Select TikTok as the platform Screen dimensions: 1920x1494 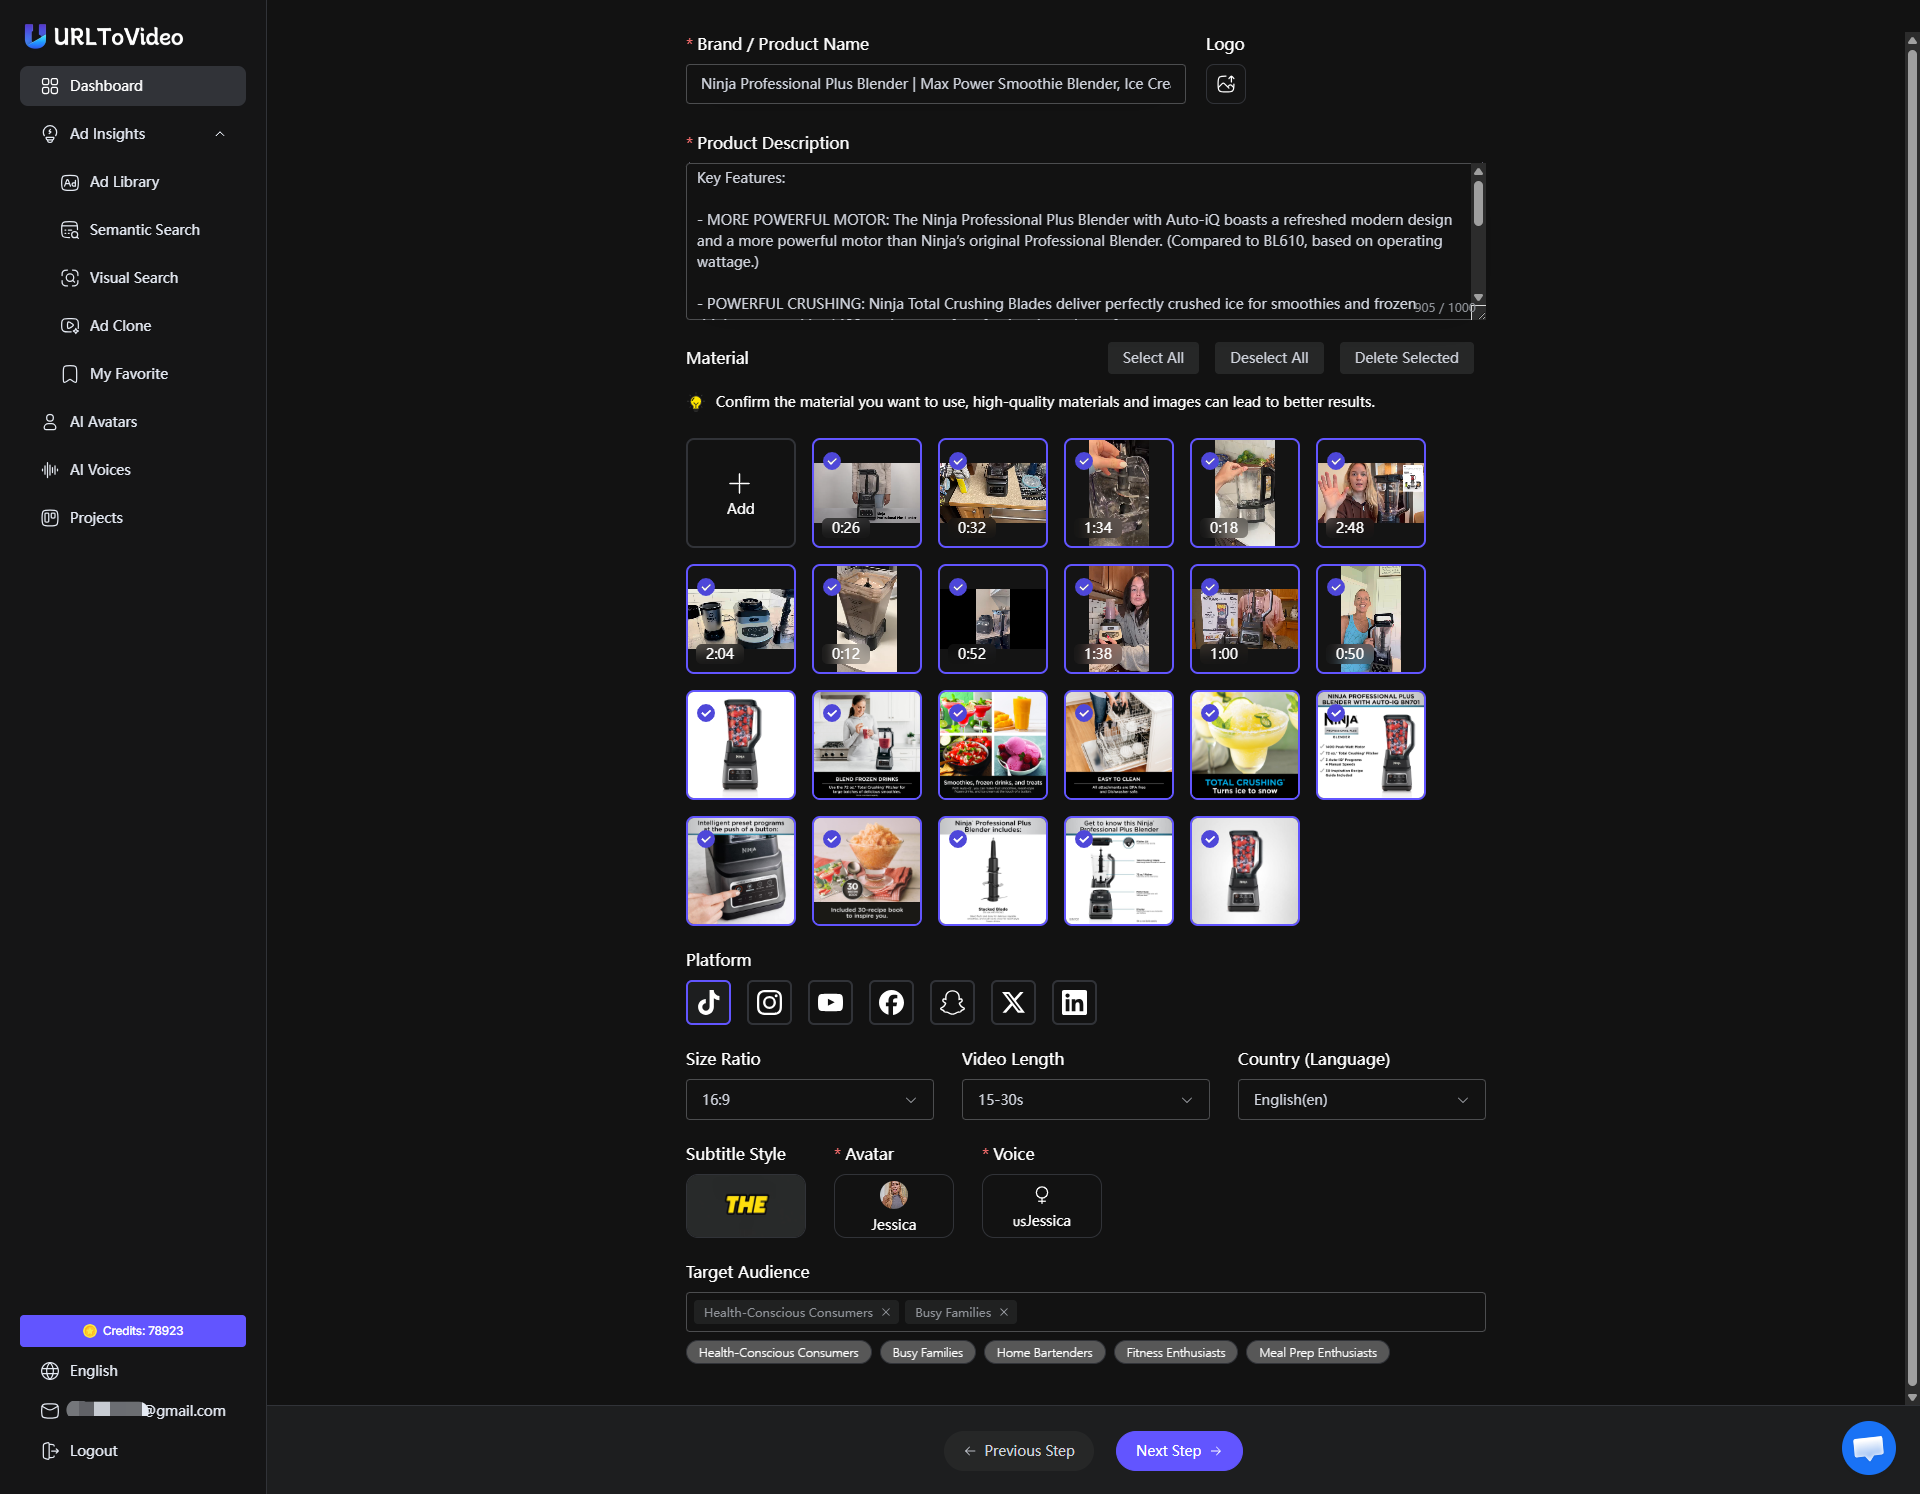[708, 1002]
